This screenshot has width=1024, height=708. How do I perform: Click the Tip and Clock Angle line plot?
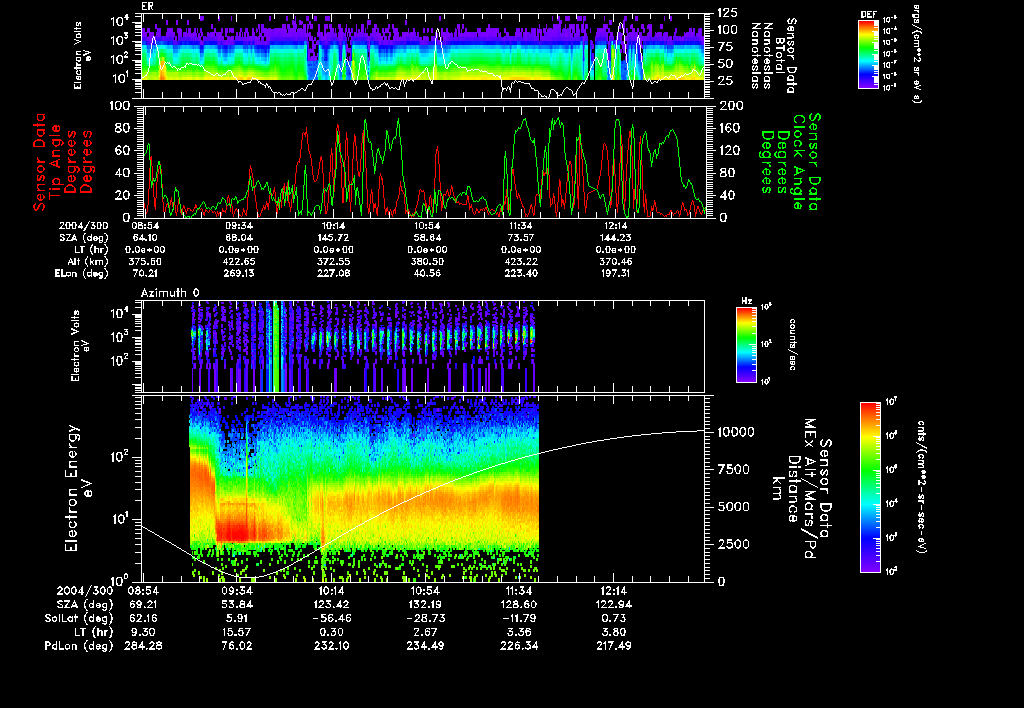pyautogui.click(x=424, y=161)
